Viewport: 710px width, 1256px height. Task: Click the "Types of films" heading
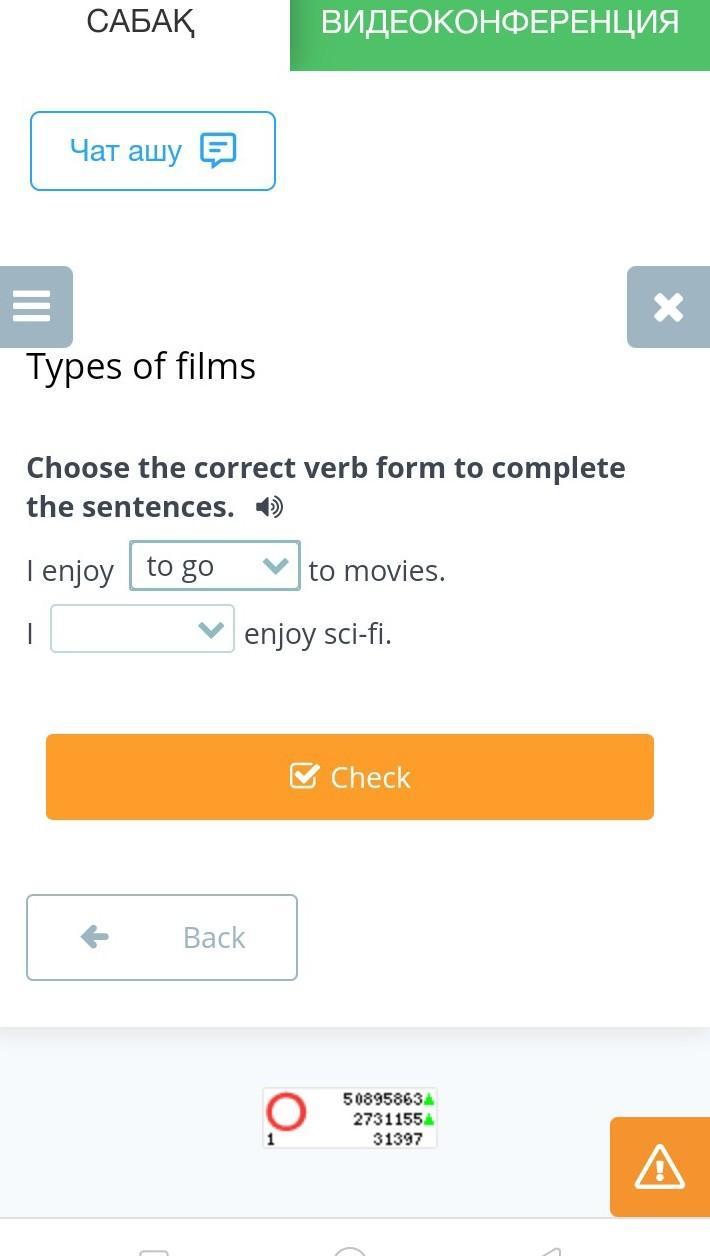point(141,367)
